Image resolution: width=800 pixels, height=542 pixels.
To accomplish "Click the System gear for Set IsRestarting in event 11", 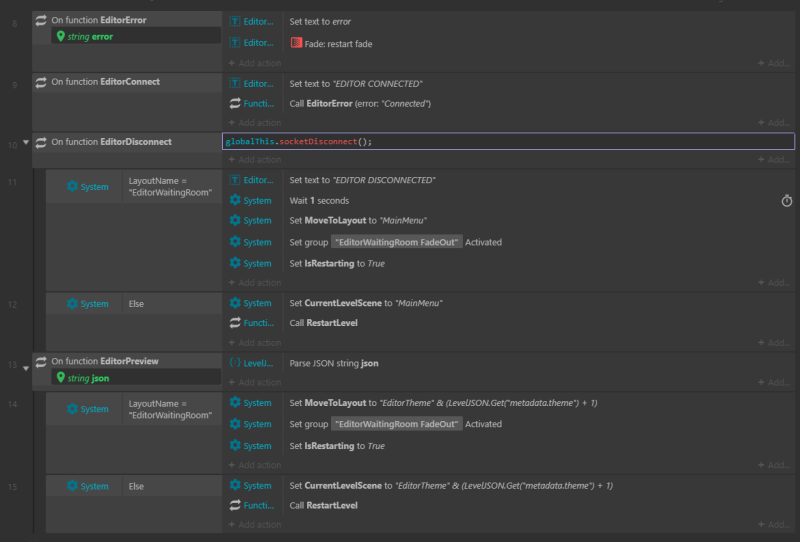I will pos(235,263).
